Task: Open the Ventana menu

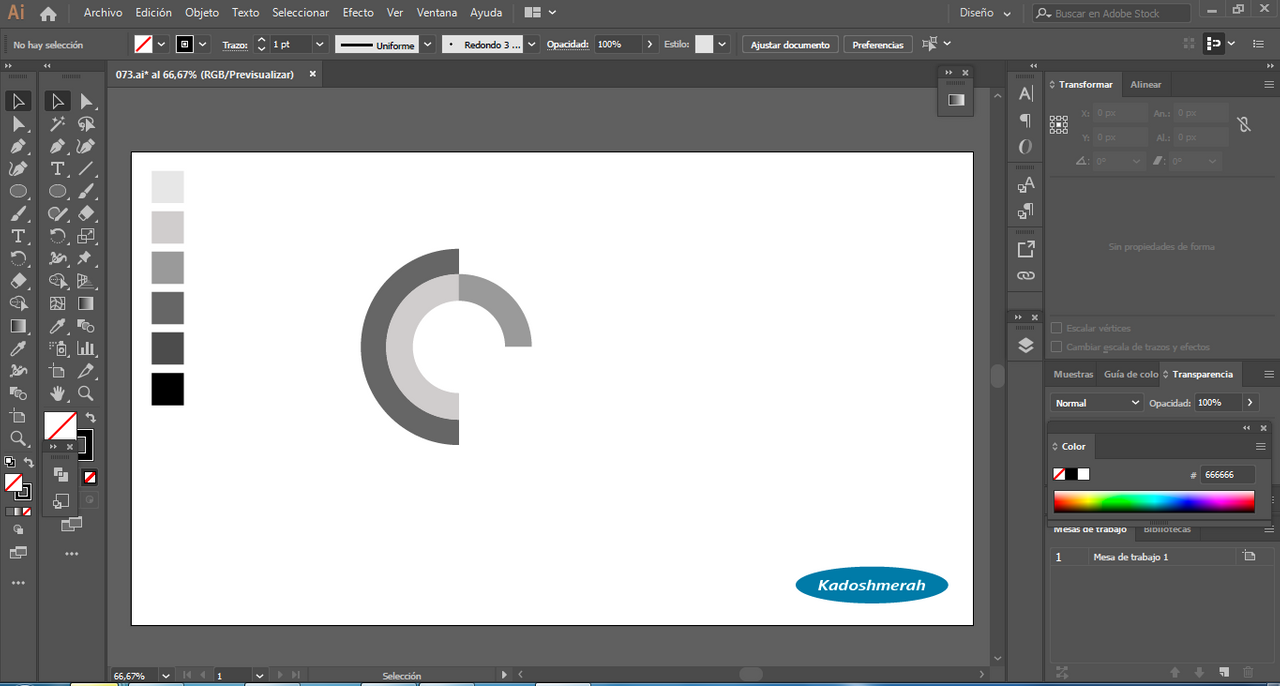Action: click(437, 13)
